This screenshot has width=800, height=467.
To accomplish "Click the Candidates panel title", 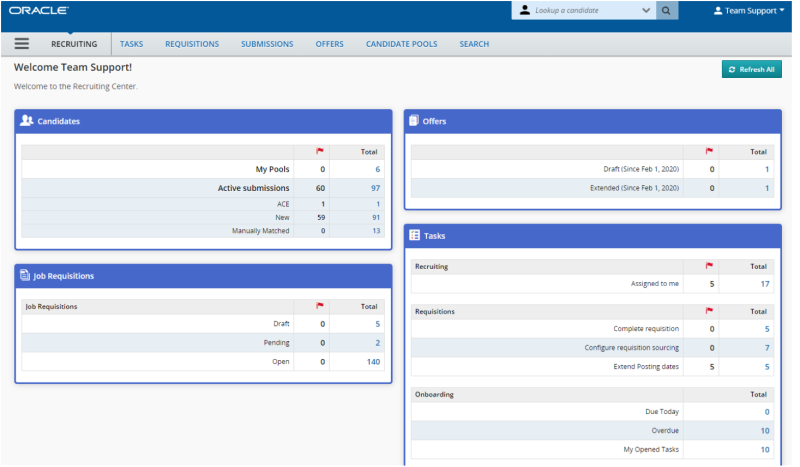I will [59, 122].
